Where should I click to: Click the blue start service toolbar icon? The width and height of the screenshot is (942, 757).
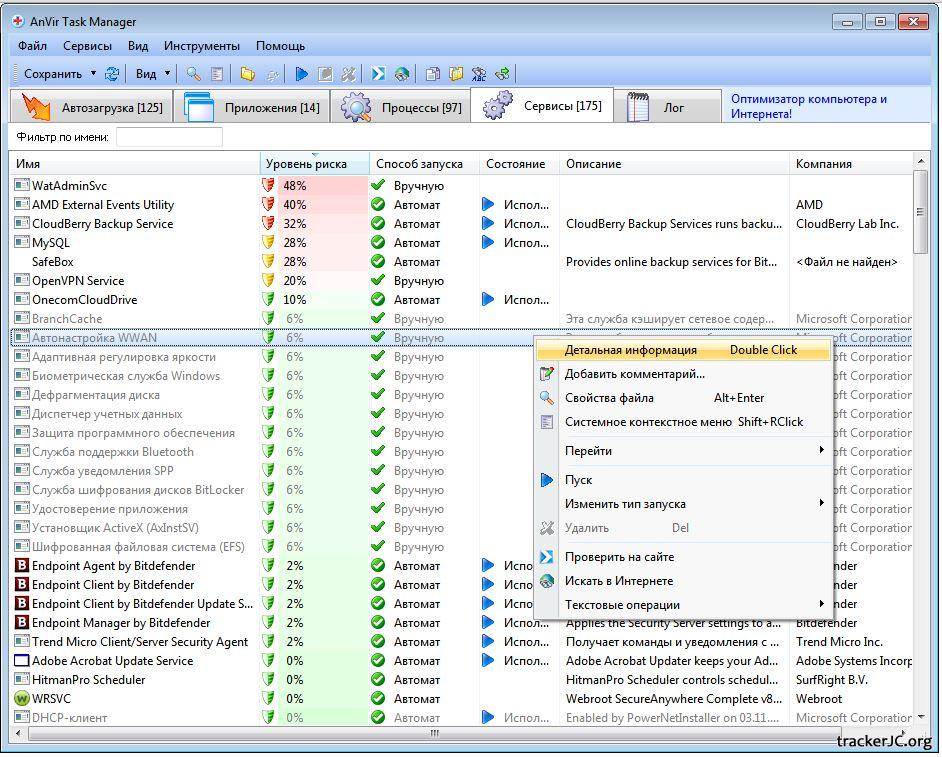coord(301,73)
